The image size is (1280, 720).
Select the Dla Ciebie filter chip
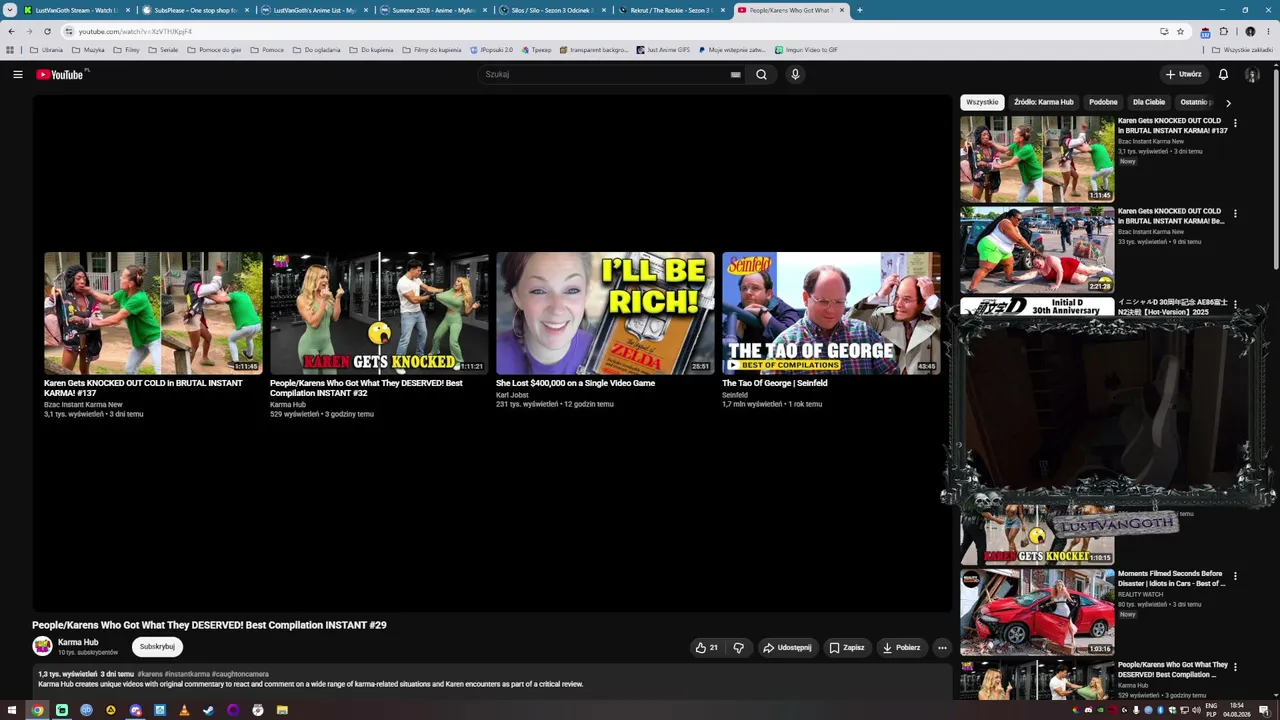click(x=1149, y=102)
